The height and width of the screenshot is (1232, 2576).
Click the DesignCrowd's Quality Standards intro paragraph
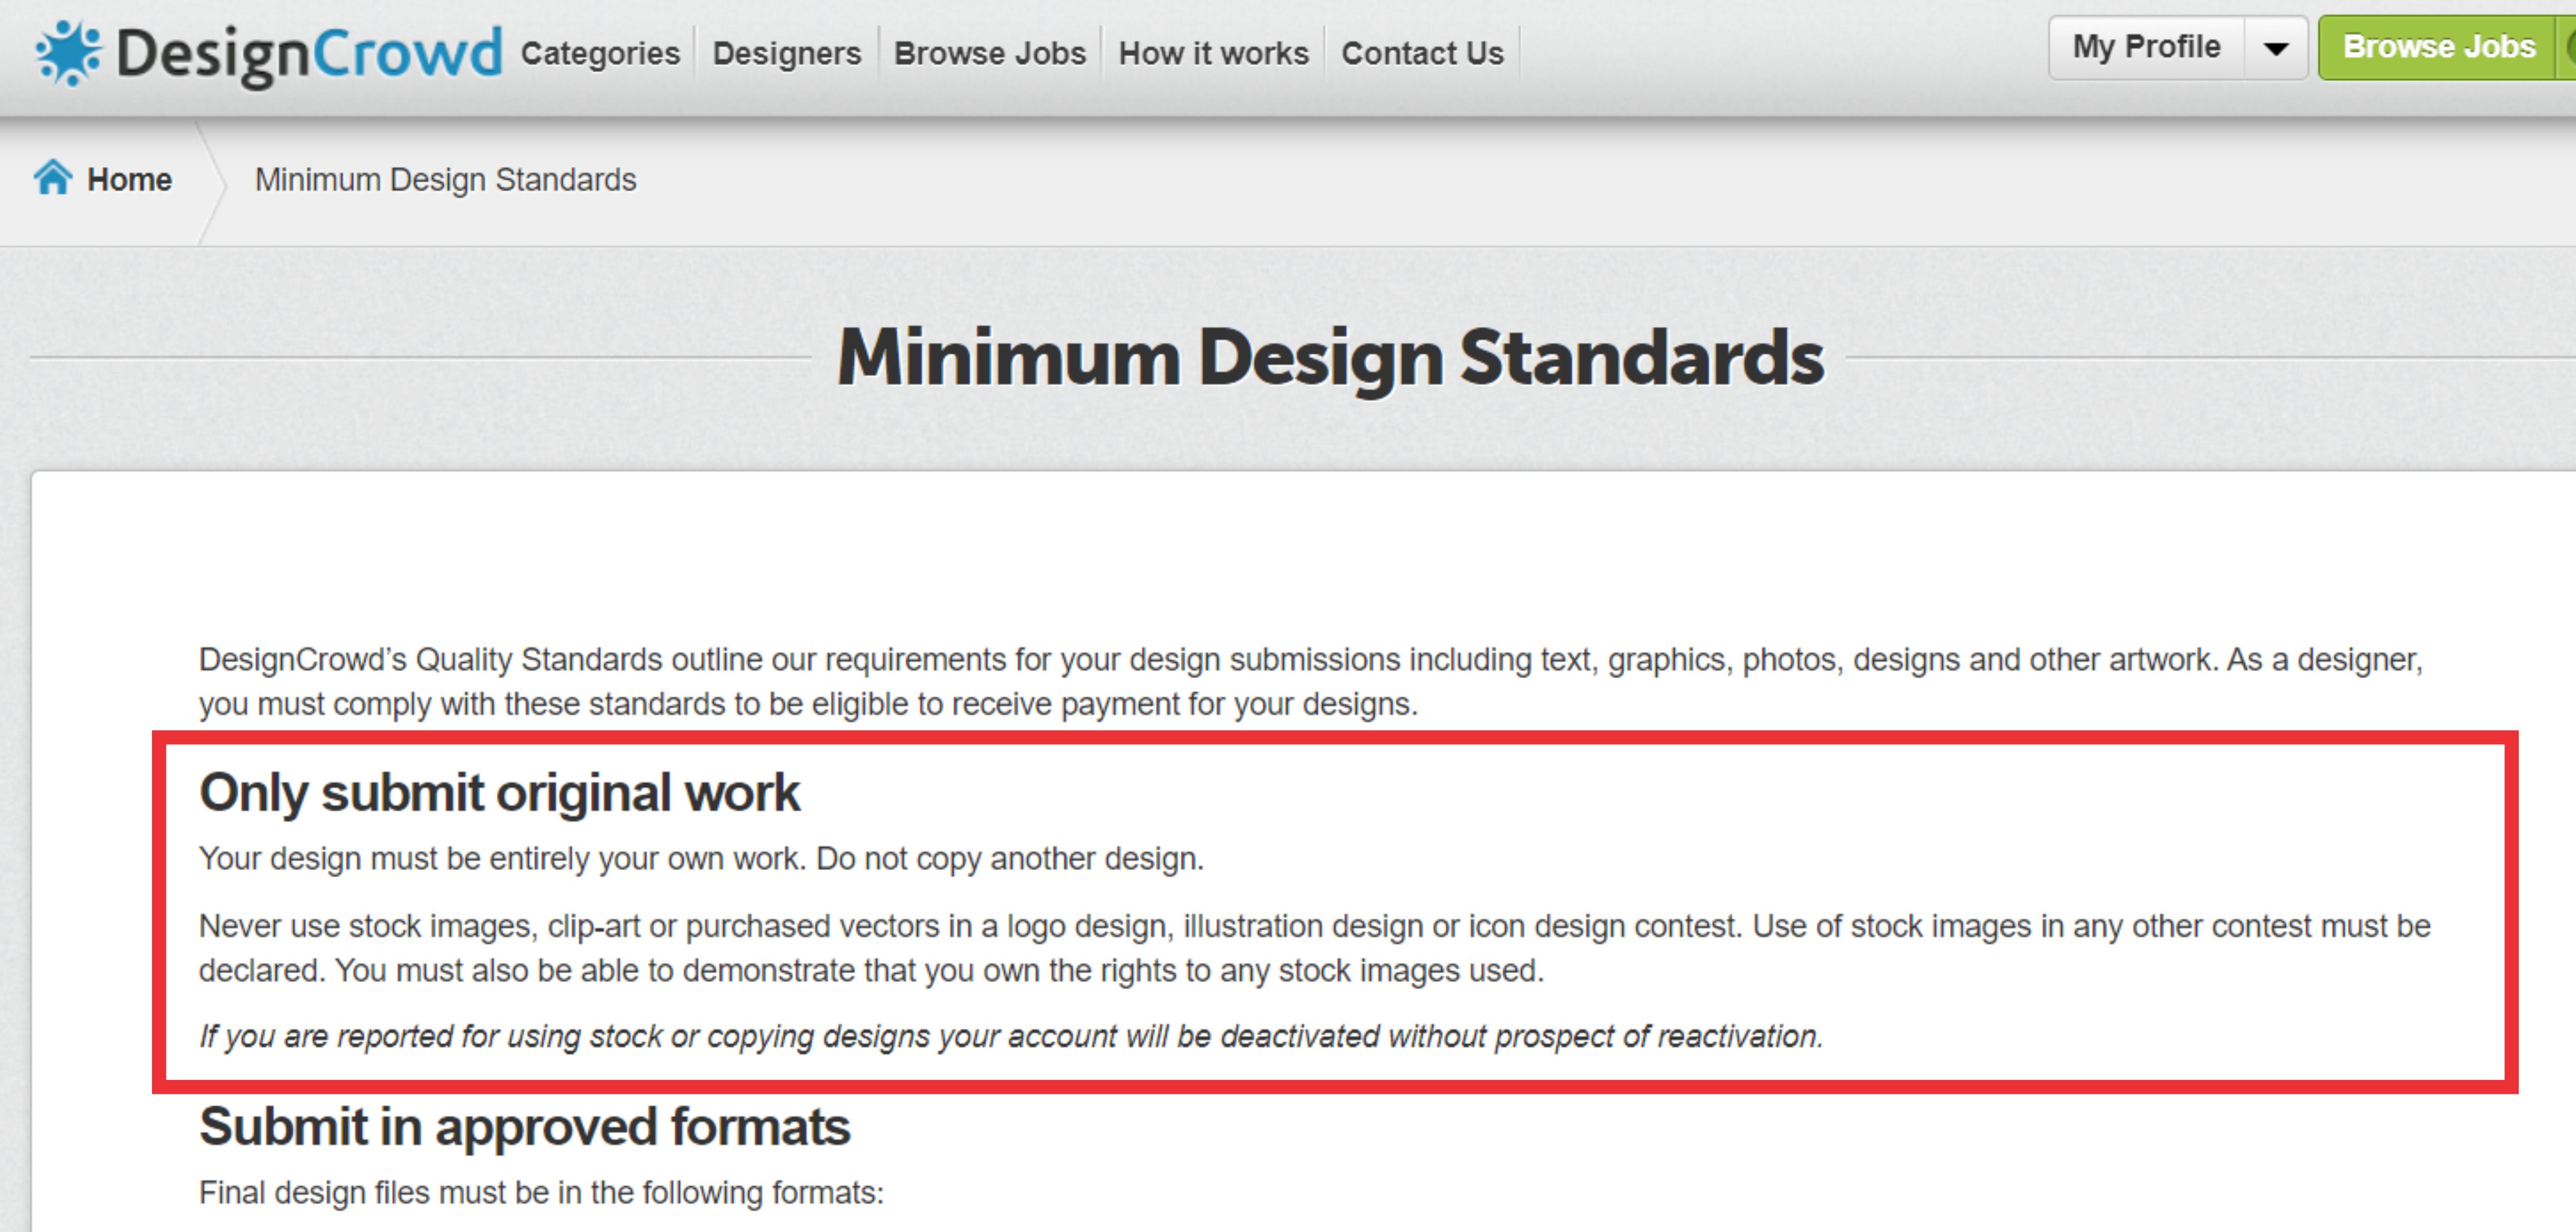pyautogui.click(x=1310, y=681)
